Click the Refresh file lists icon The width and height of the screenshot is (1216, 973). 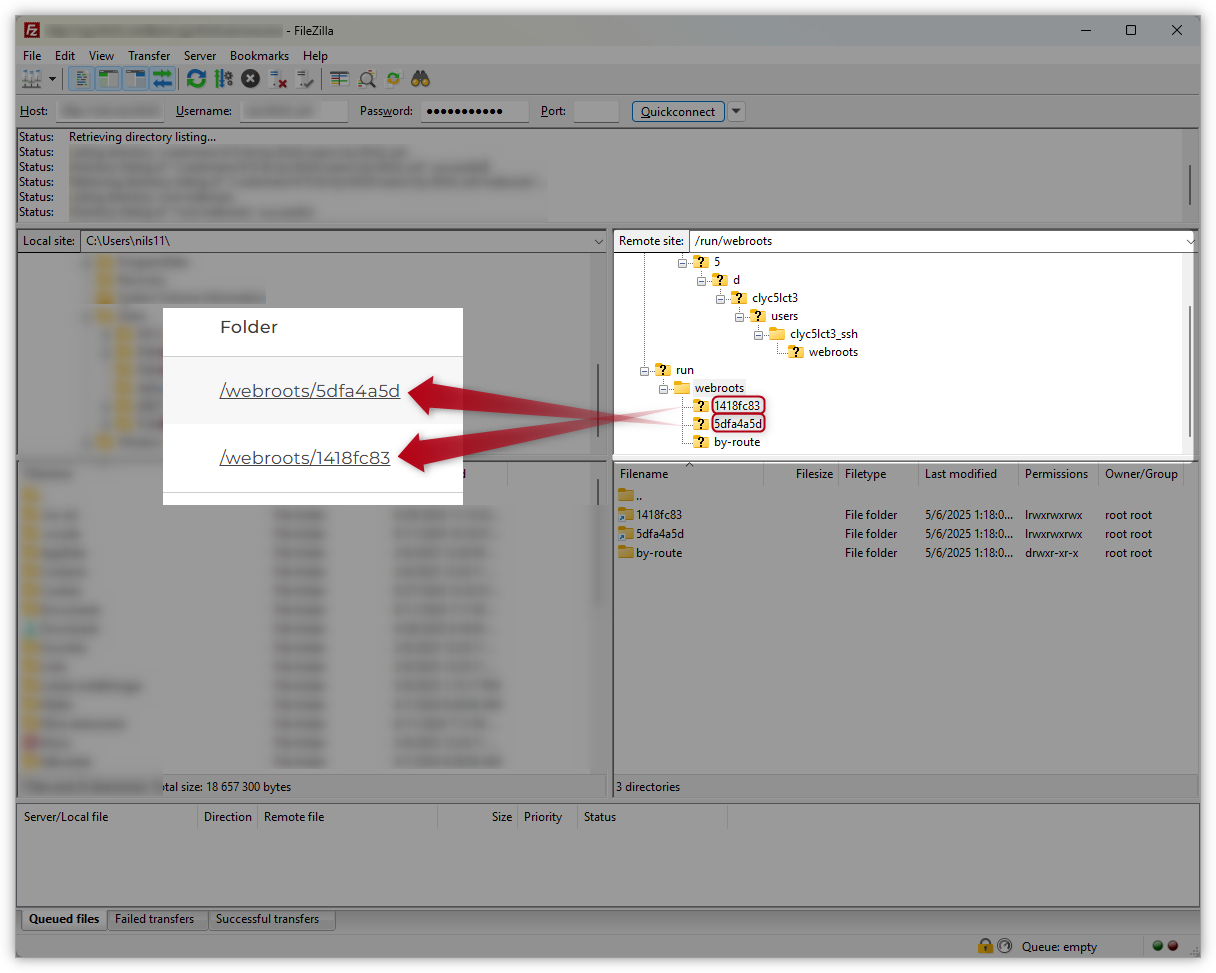[196, 79]
